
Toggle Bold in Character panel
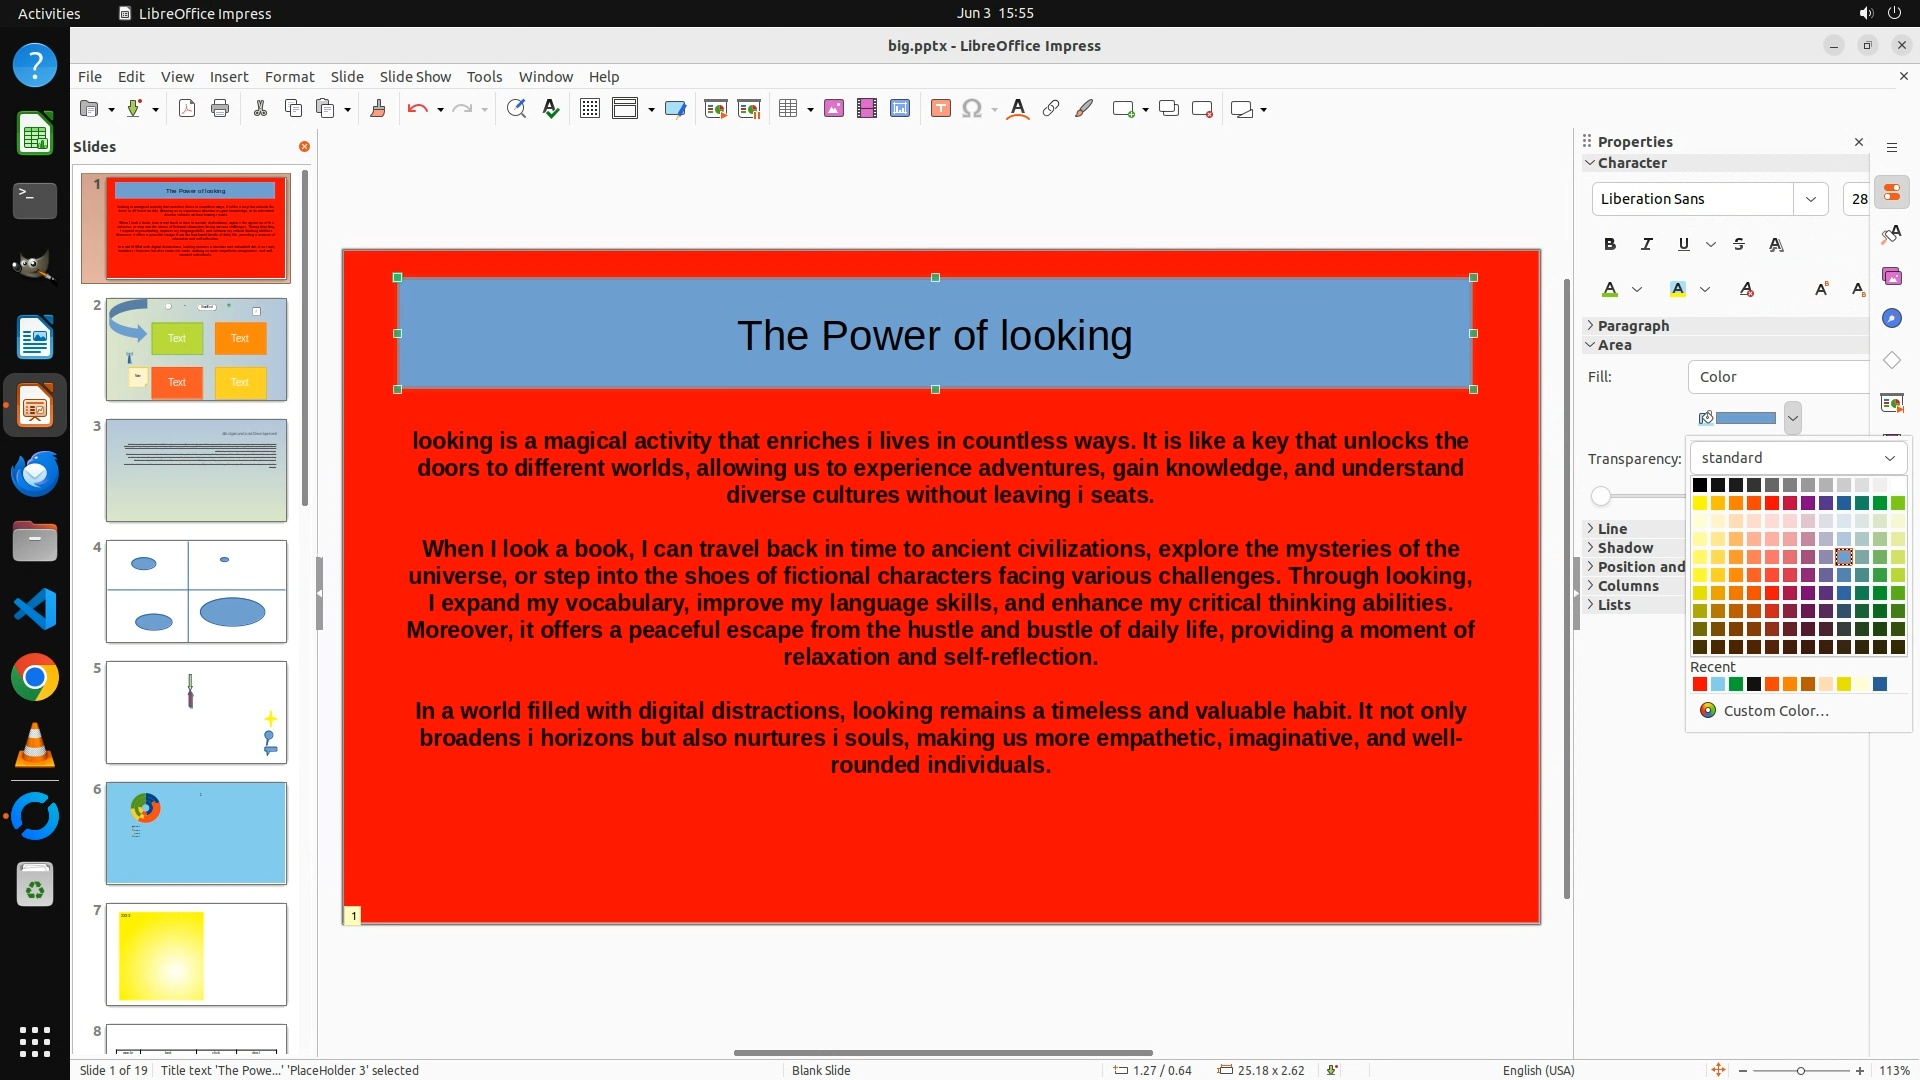click(x=1609, y=244)
